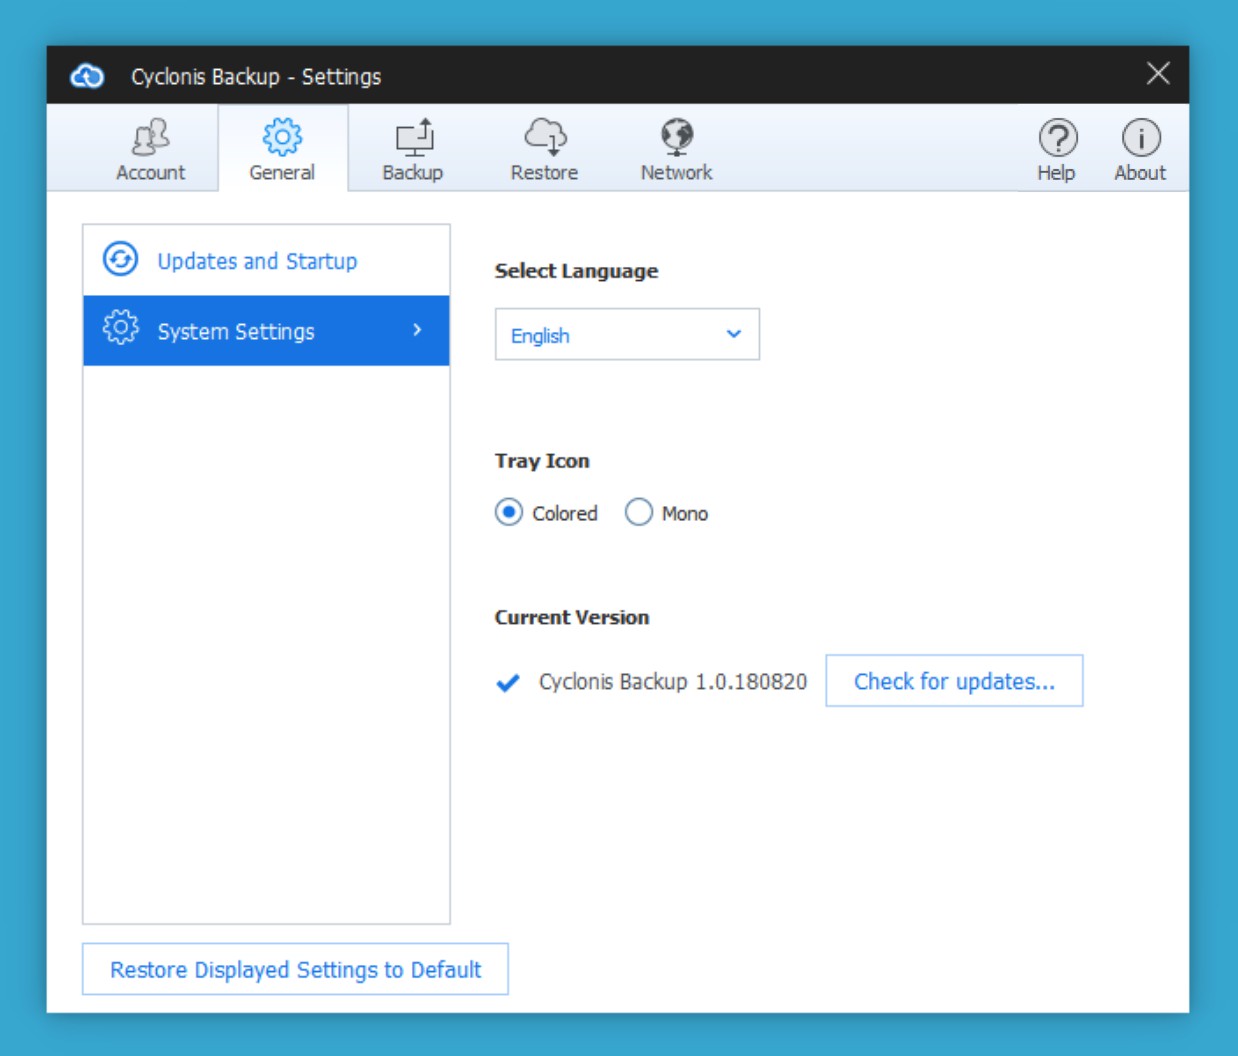1238x1056 pixels.
Task: Click the Cyclonis cloud logo in title bar
Action: click(x=88, y=76)
